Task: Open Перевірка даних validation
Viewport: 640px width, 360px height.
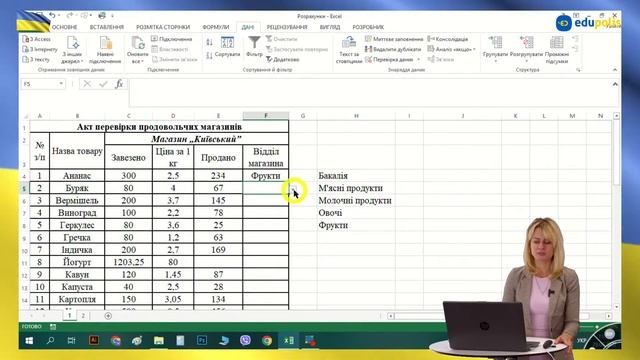Action: pyautogui.click(x=389, y=60)
